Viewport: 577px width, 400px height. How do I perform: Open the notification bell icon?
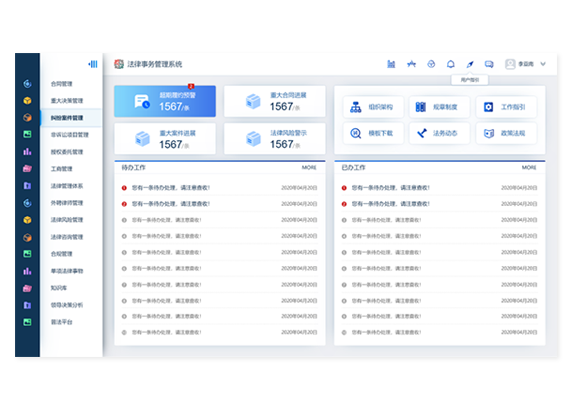pyautogui.click(x=450, y=64)
